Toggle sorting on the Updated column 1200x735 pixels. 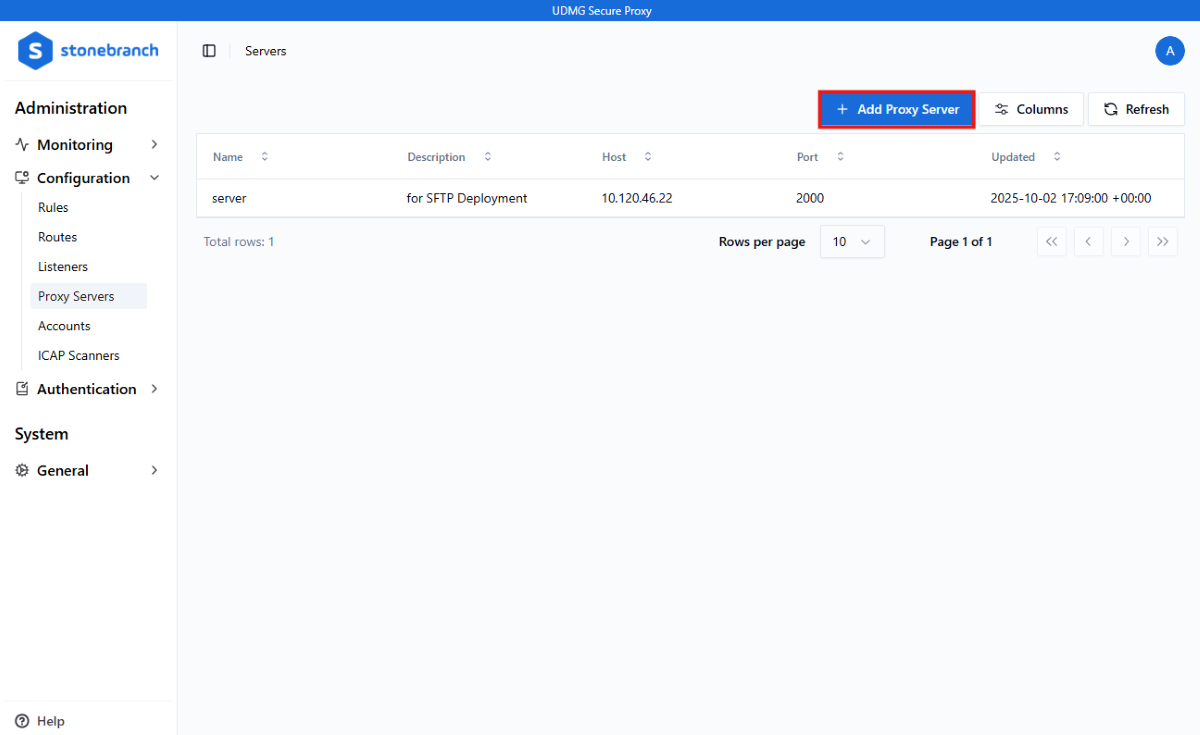click(1057, 156)
